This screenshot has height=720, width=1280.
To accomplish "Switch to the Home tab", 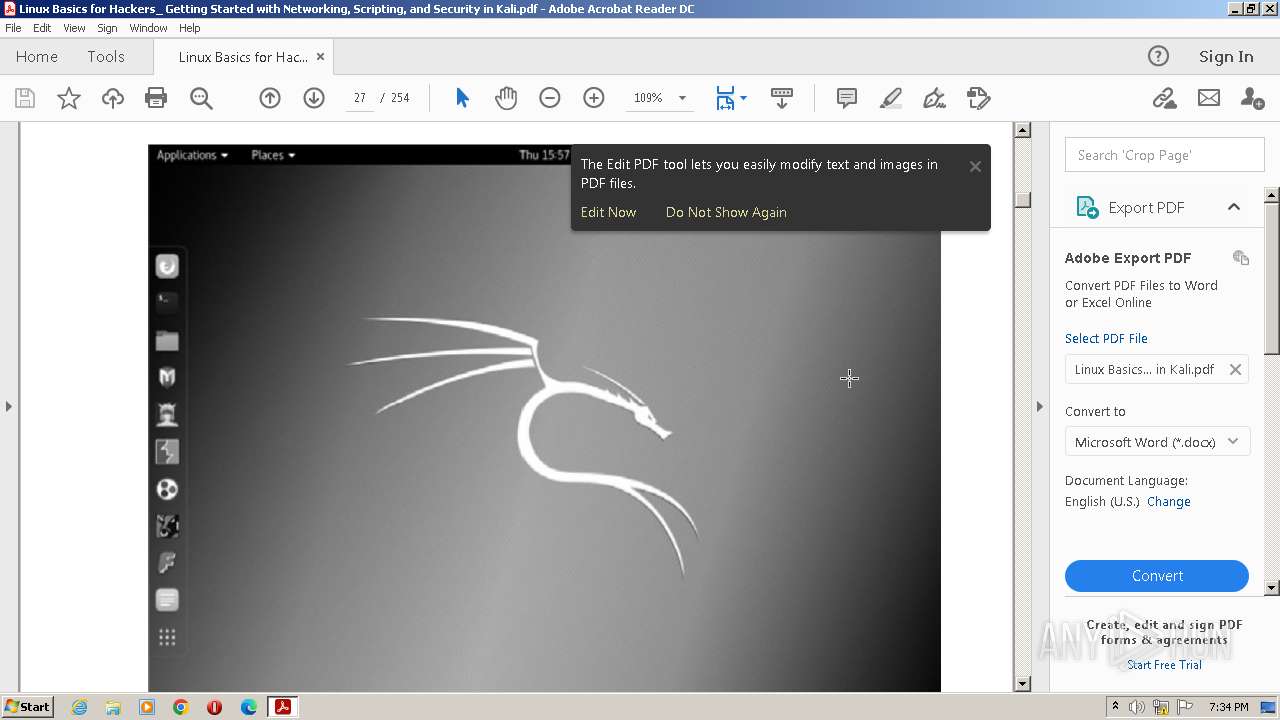I will (37, 57).
